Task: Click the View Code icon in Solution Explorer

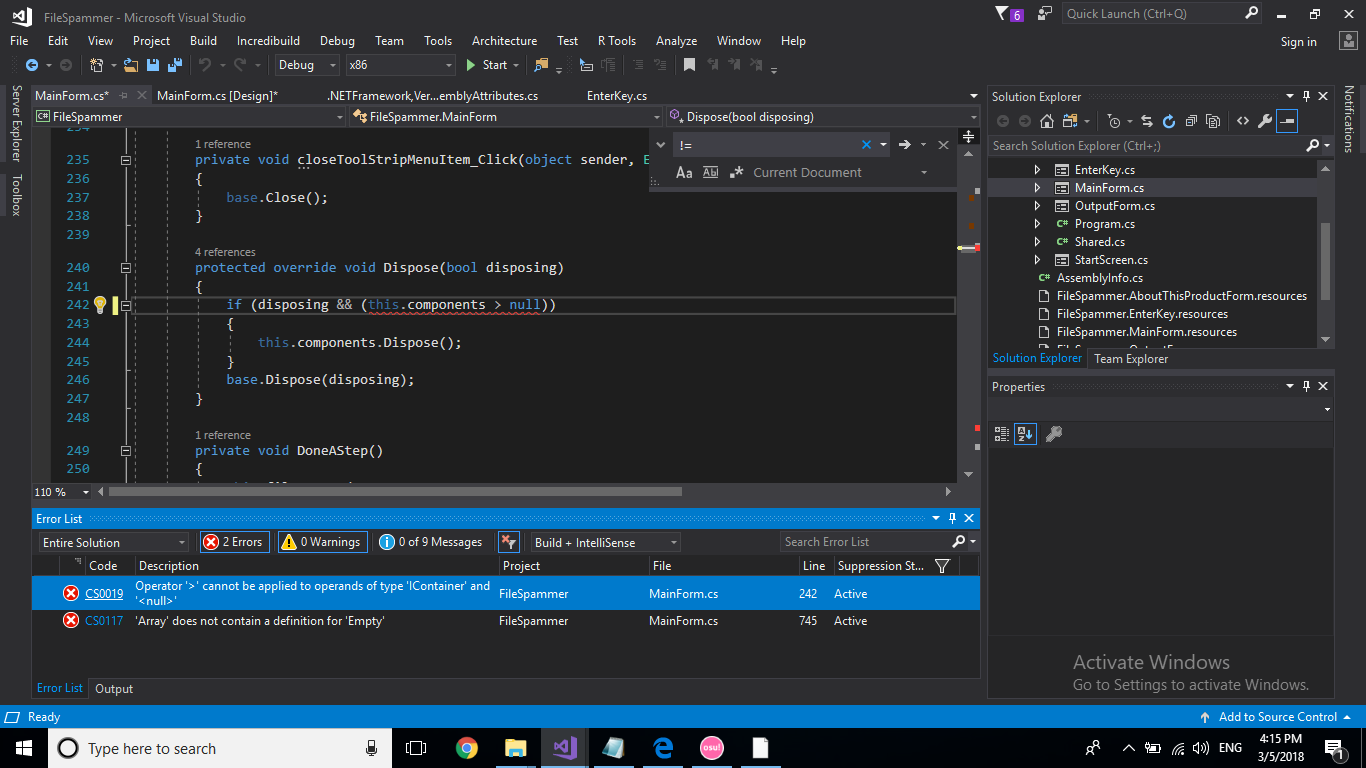Action: point(1242,121)
